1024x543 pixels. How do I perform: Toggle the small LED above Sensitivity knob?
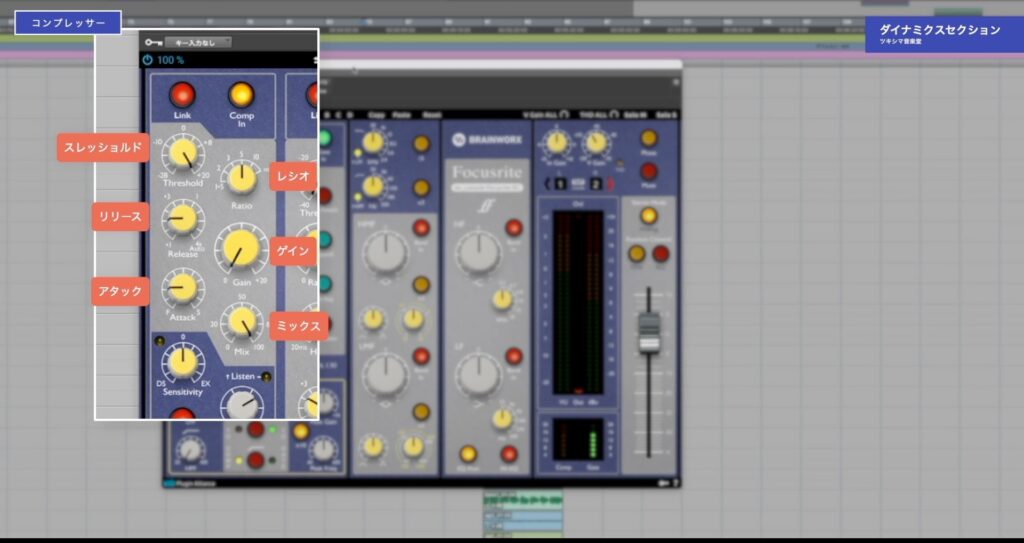coord(159,340)
